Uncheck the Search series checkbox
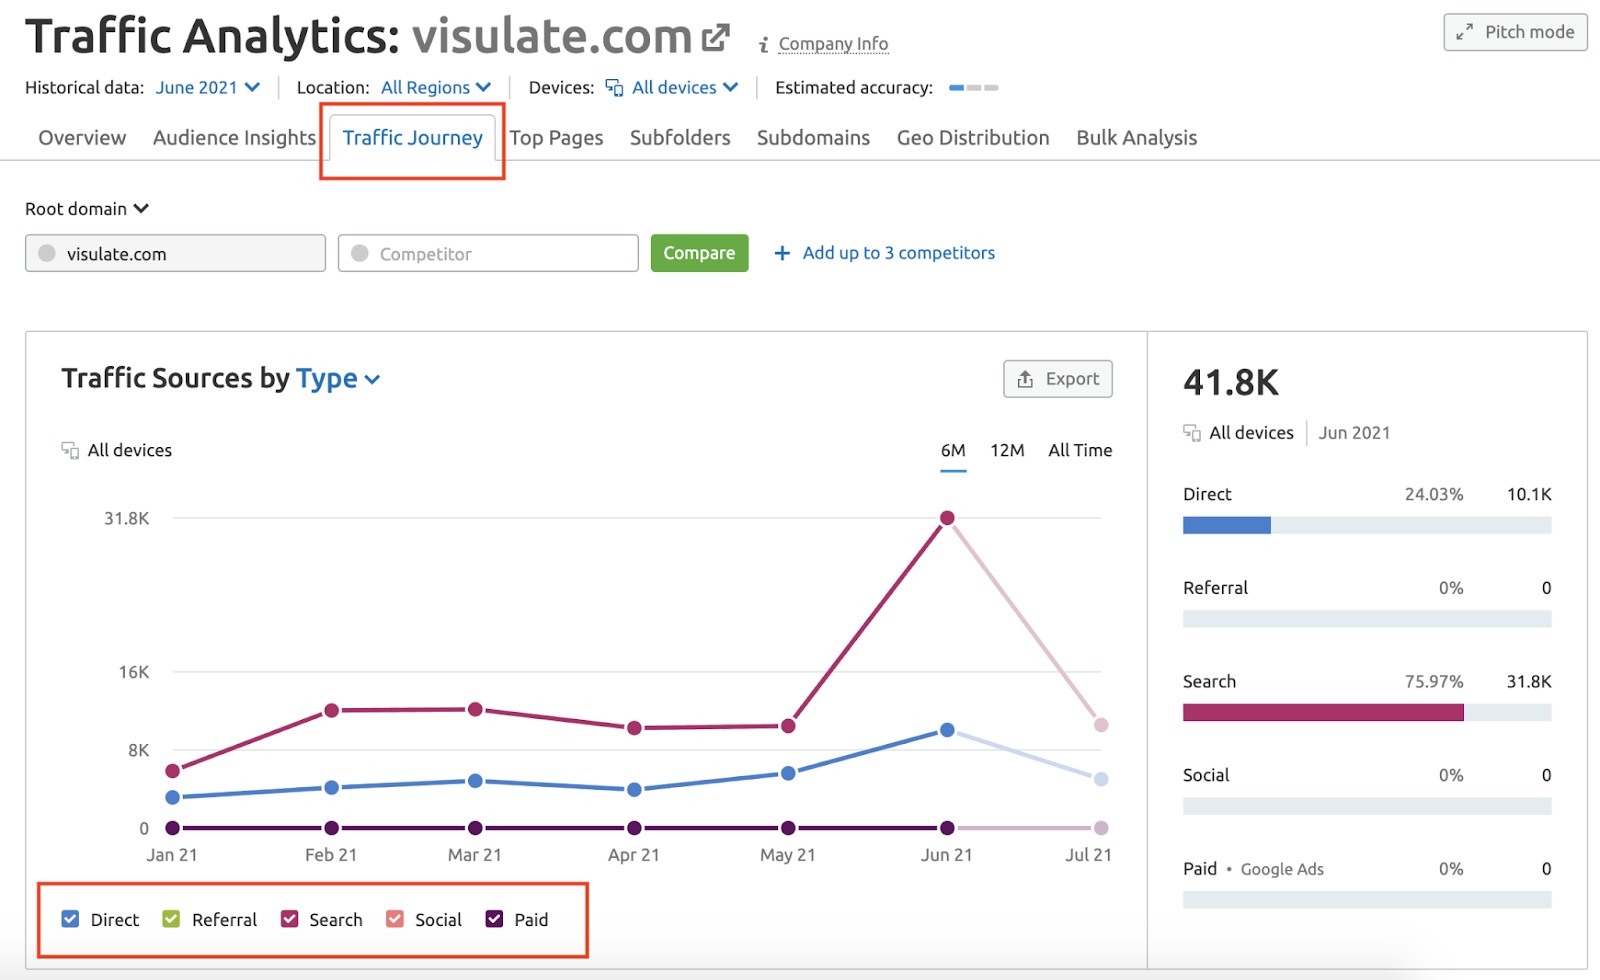The height and width of the screenshot is (980, 1600). pyautogui.click(x=289, y=919)
